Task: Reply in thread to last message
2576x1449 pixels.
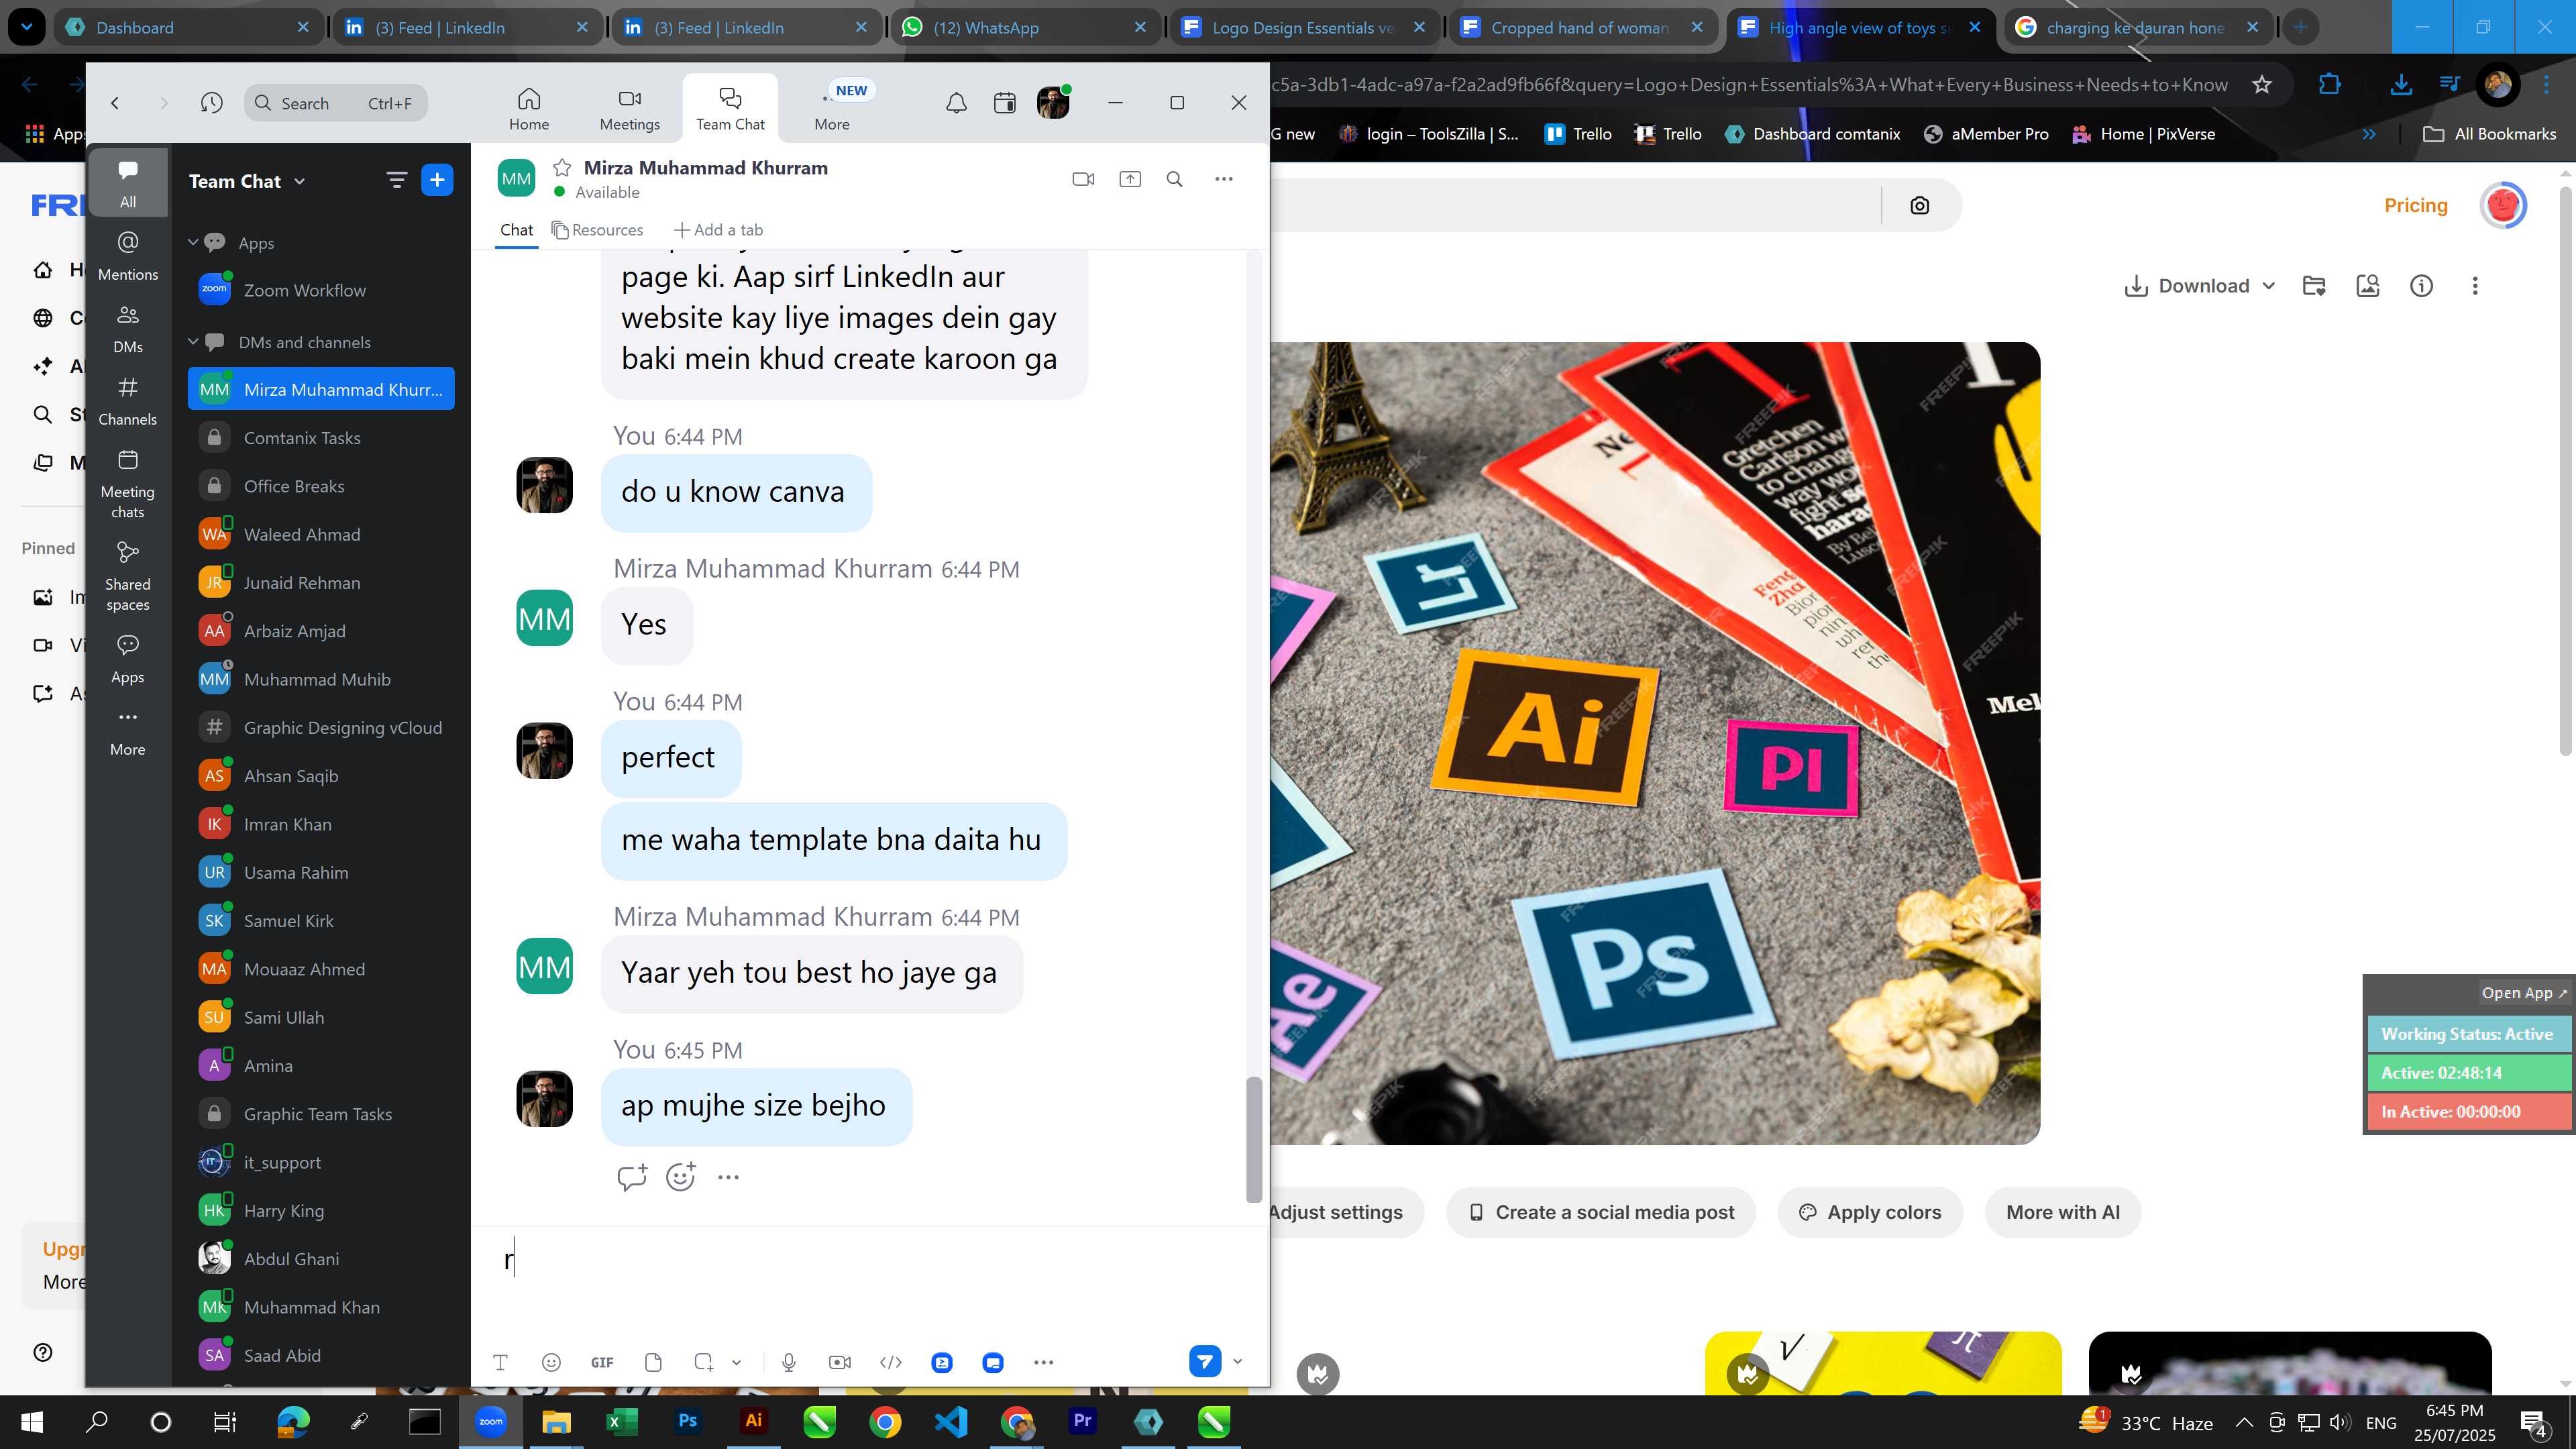Action: 632,1177
